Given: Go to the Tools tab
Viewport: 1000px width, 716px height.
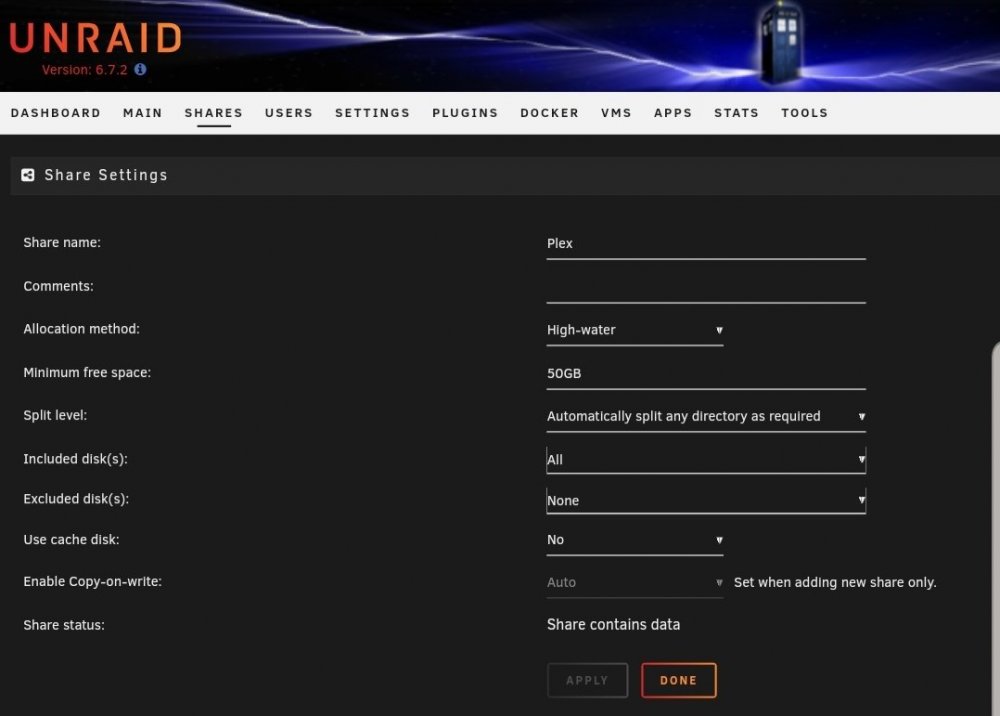Looking at the screenshot, I should pyautogui.click(x=804, y=113).
